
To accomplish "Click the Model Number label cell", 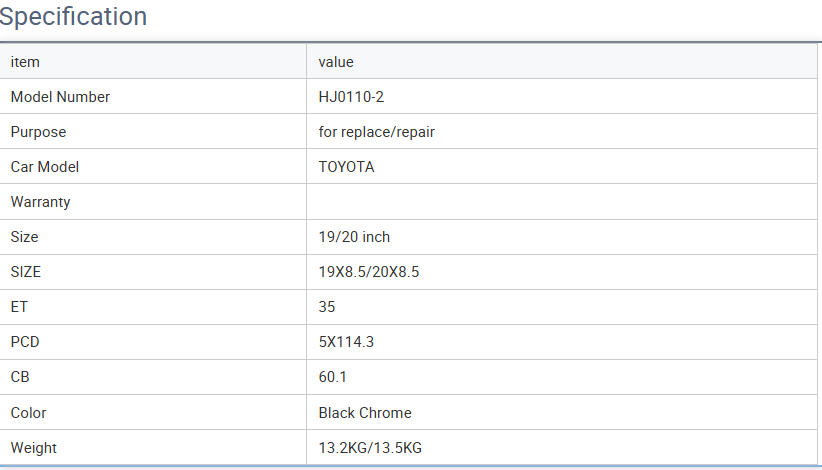I will [x=60, y=97].
